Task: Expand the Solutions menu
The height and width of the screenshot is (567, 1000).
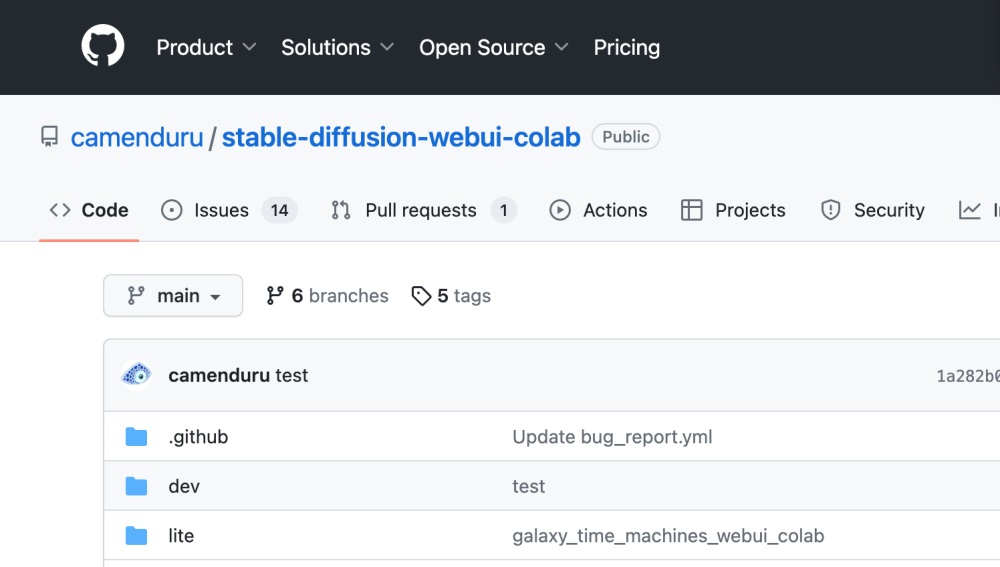Action: [x=337, y=47]
